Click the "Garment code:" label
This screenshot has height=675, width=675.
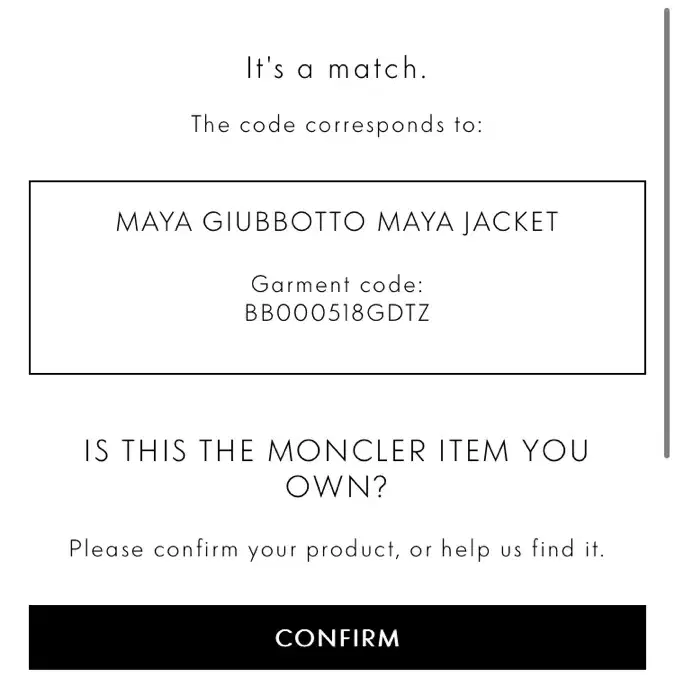[x=337, y=285]
